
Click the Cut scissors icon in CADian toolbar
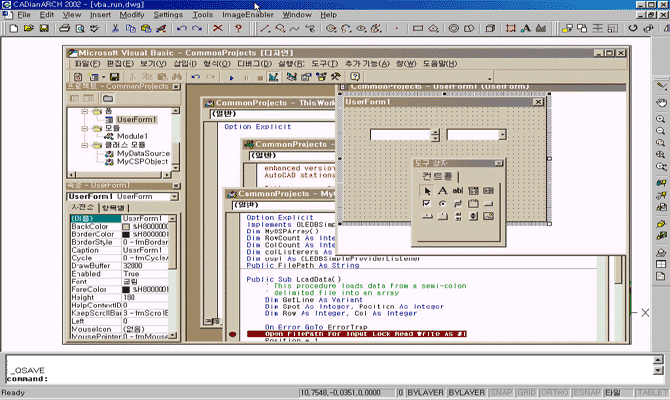click(115, 29)
